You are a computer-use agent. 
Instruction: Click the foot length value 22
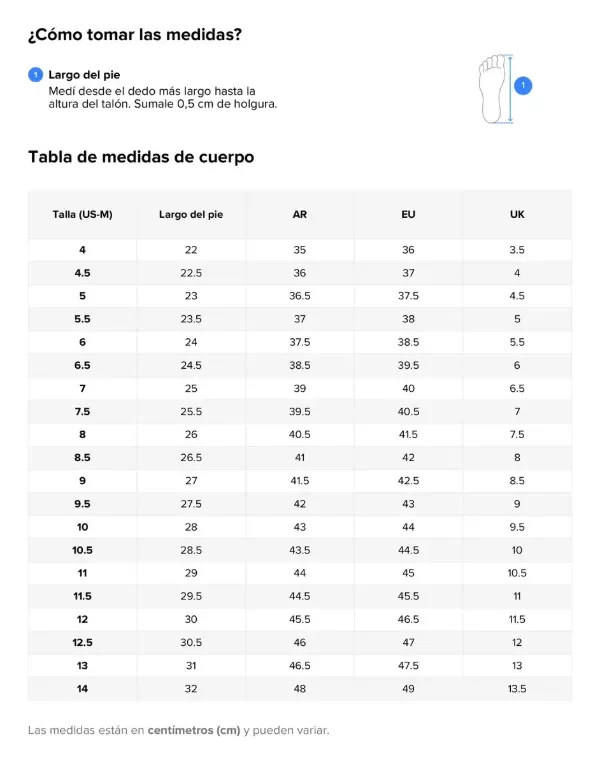click(191, 250)
